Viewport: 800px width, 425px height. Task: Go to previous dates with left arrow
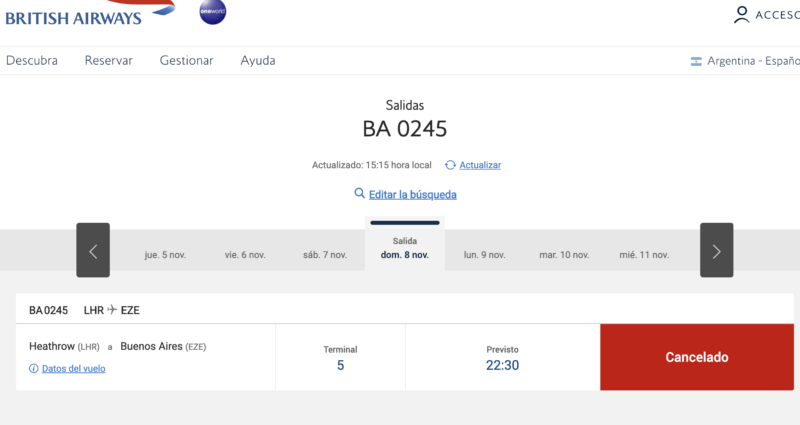(93, 250)
